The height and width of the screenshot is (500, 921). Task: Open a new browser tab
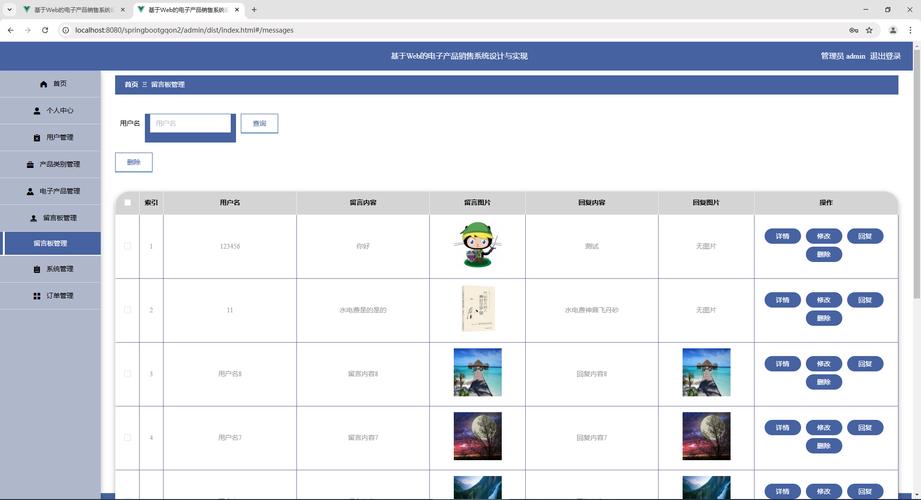[254, 9]
